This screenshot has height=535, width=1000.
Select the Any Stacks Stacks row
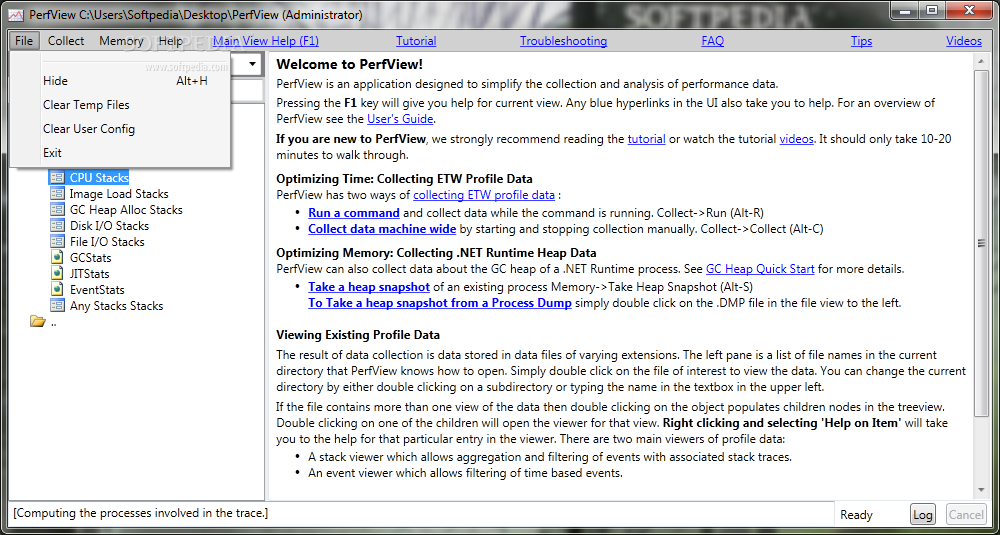[x=116, y=305]
